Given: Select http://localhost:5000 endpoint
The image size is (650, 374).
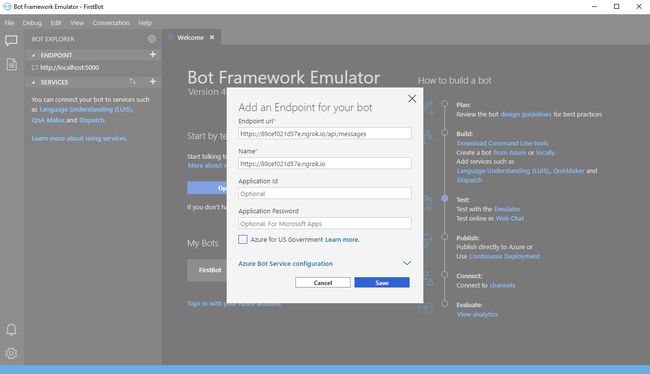Looking at the screenshot, I should click(x=69, y=68).
